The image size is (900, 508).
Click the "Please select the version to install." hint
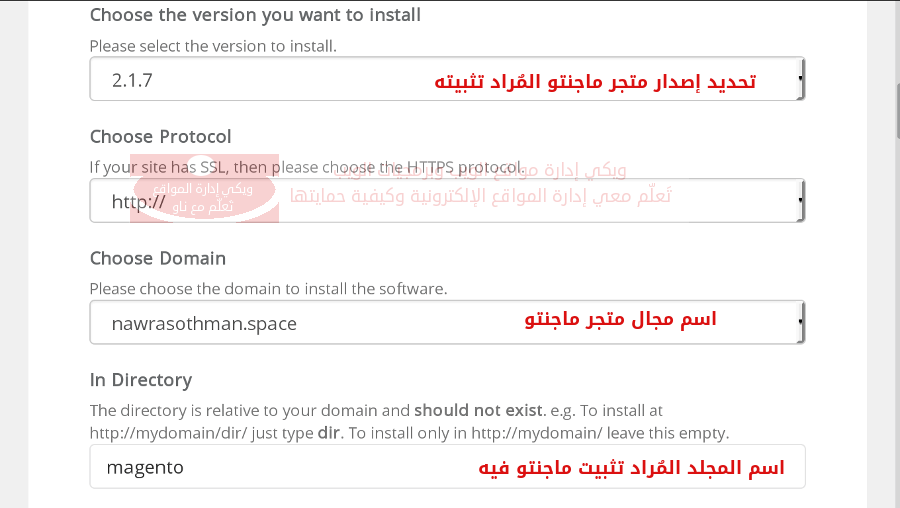pos(213,46)
